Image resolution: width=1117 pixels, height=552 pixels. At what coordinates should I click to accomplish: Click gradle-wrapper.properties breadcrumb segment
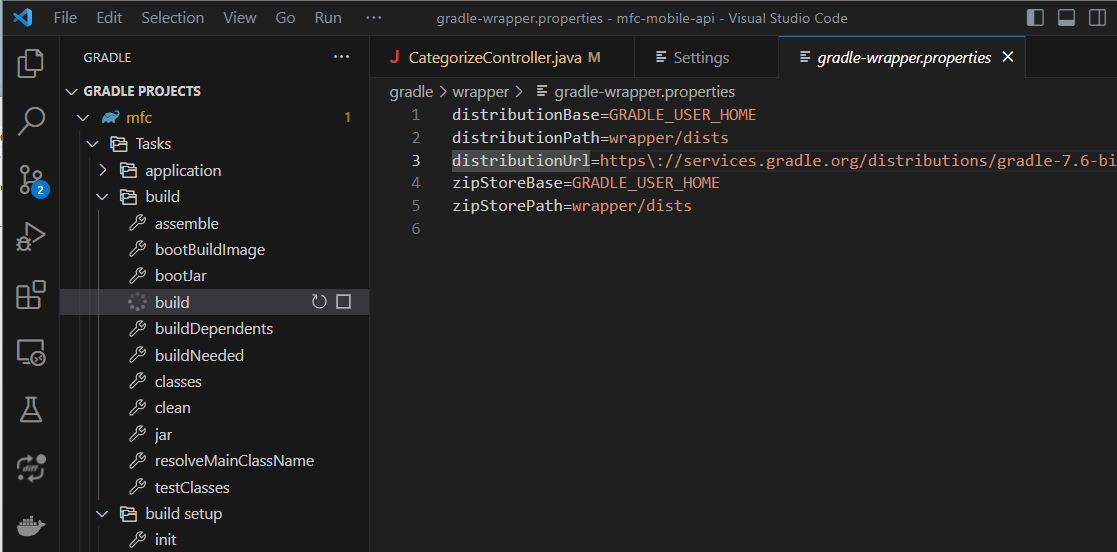[x=645, y=92]
